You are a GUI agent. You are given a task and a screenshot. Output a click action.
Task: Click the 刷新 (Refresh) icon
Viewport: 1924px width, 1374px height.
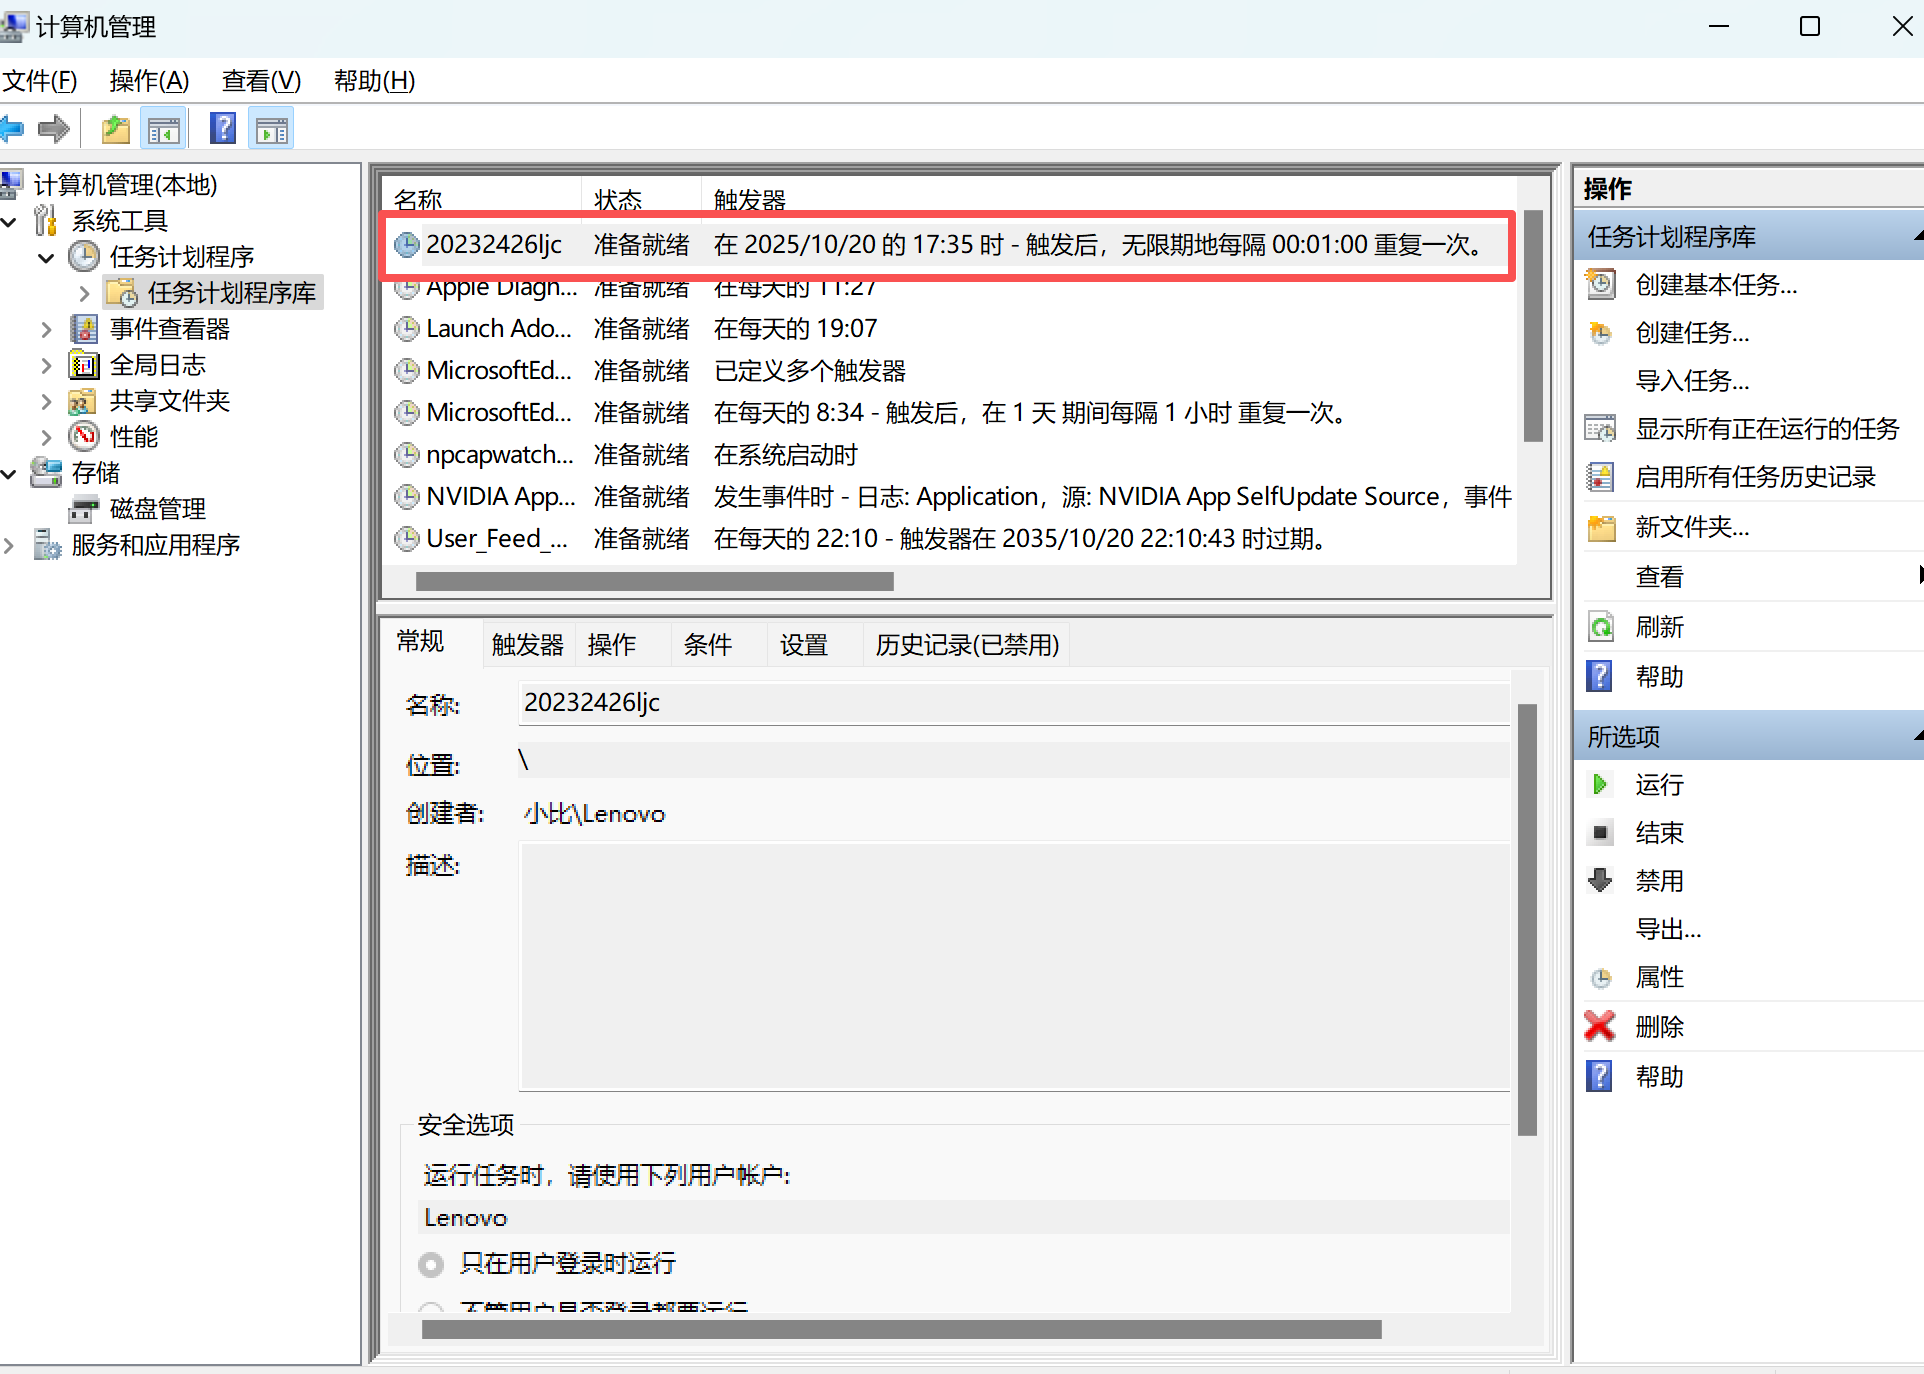click(x=1600, y=627)
